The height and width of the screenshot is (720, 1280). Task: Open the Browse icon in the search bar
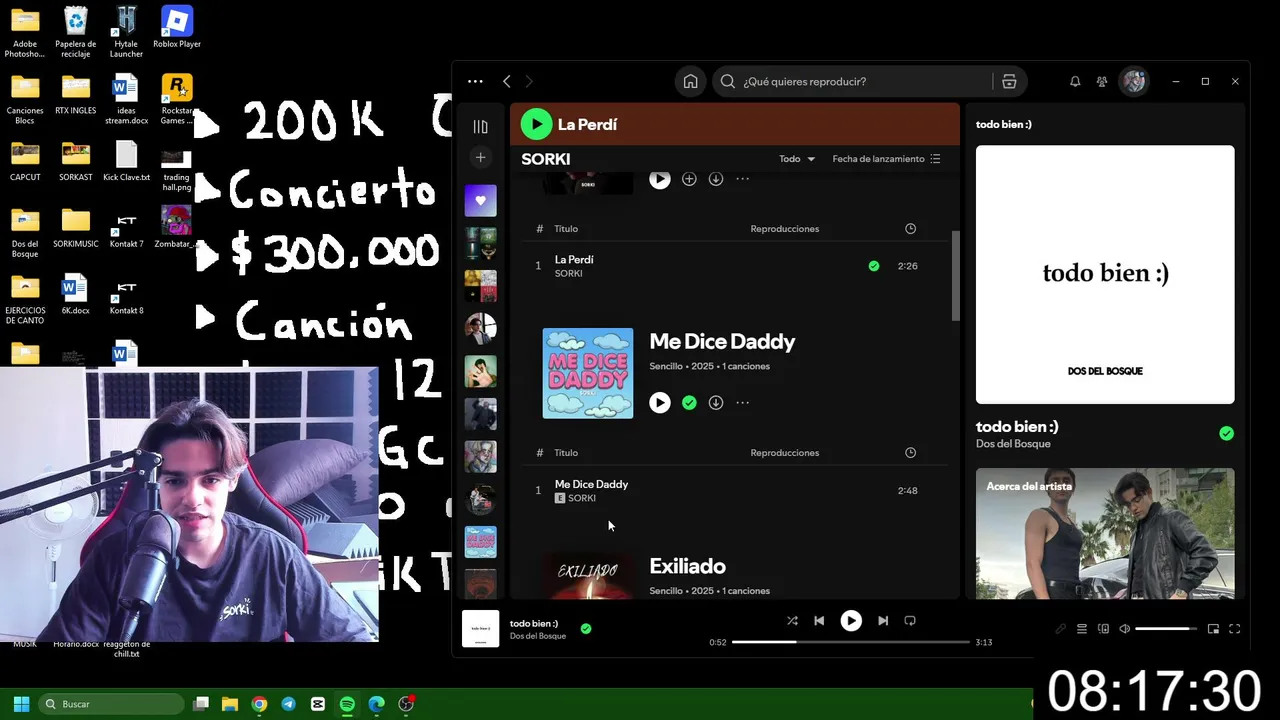click(x=1009, y=82)
